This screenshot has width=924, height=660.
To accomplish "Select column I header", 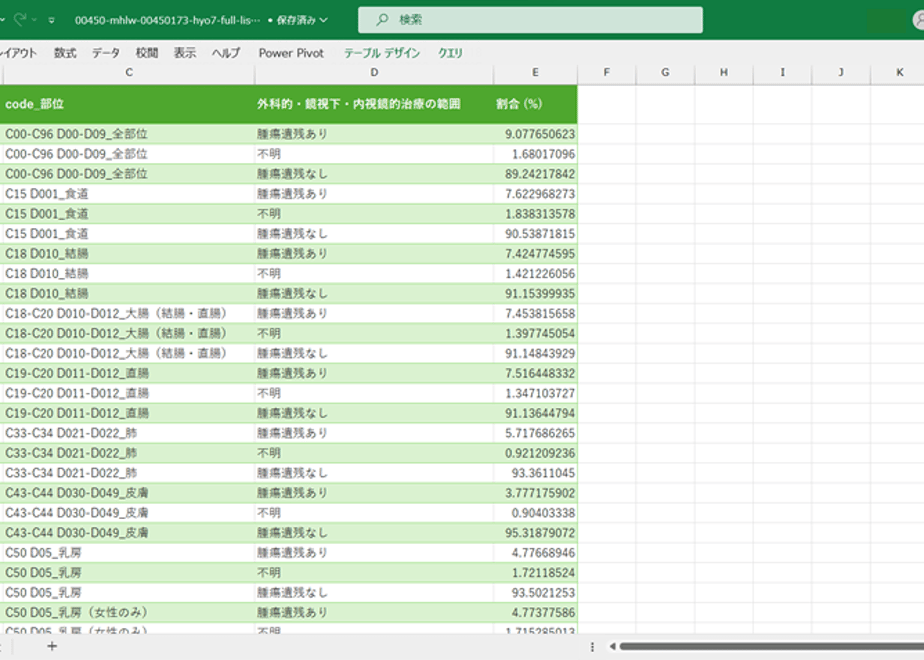I will (x=783, y=72).
